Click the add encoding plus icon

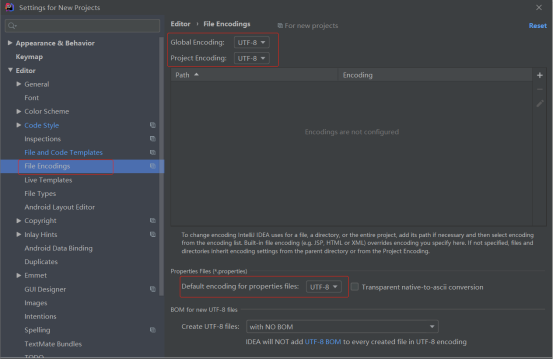[x=540, y=75]
